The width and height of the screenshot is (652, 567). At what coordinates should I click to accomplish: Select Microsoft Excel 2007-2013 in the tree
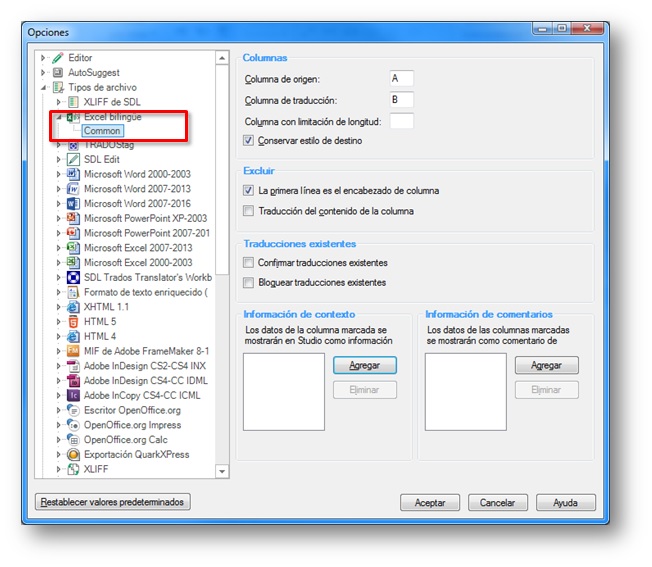138,248
